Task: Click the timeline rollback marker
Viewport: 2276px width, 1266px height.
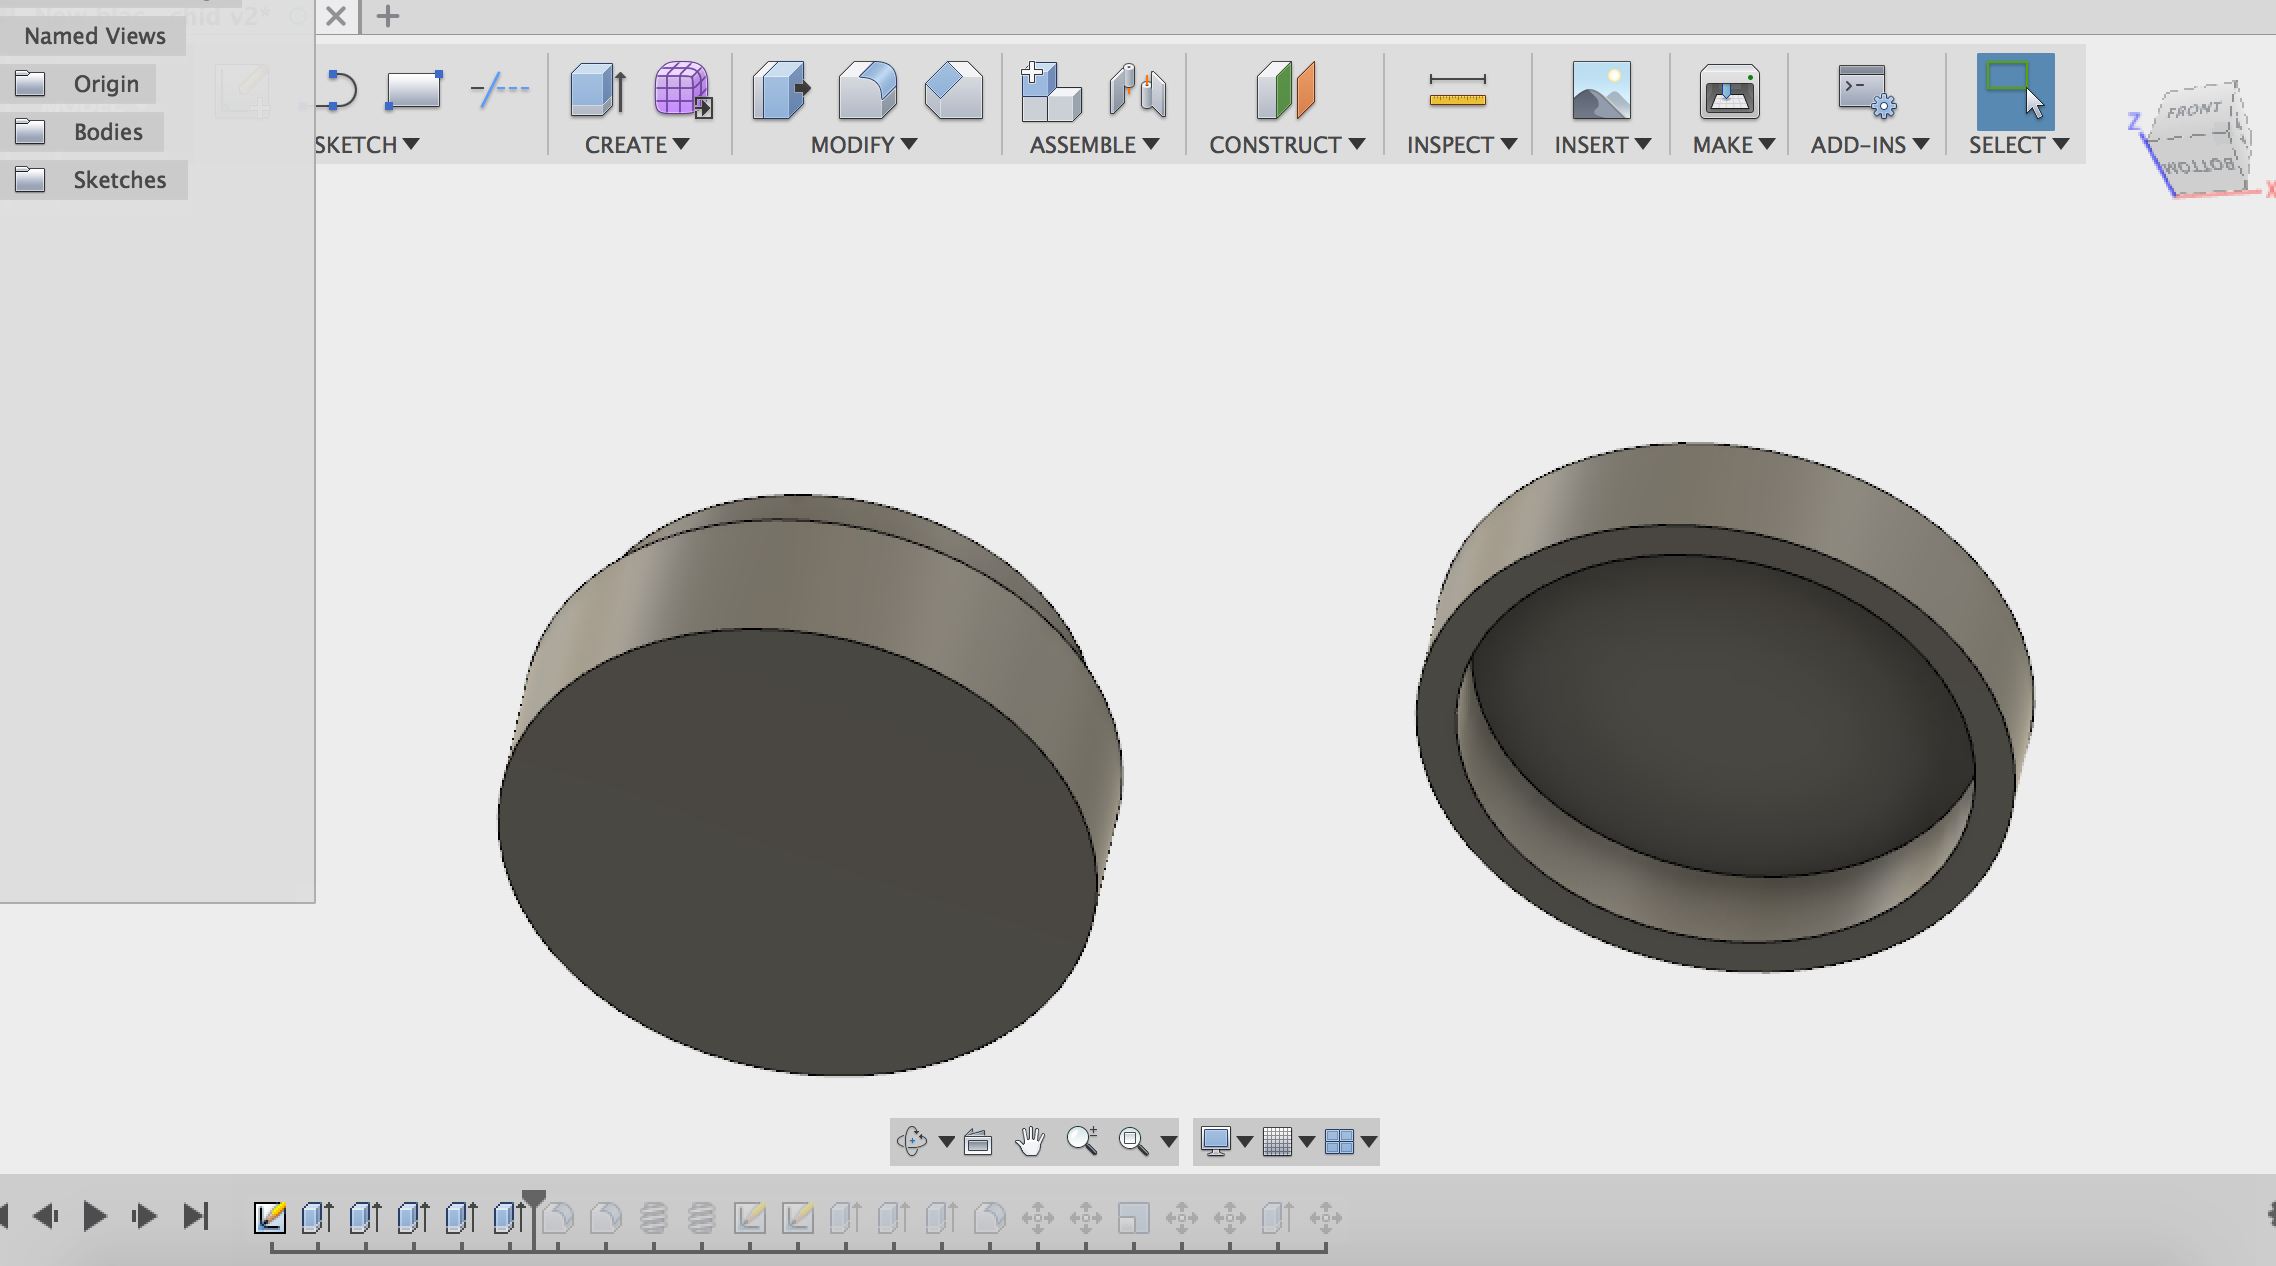Action: [534, 1200]
